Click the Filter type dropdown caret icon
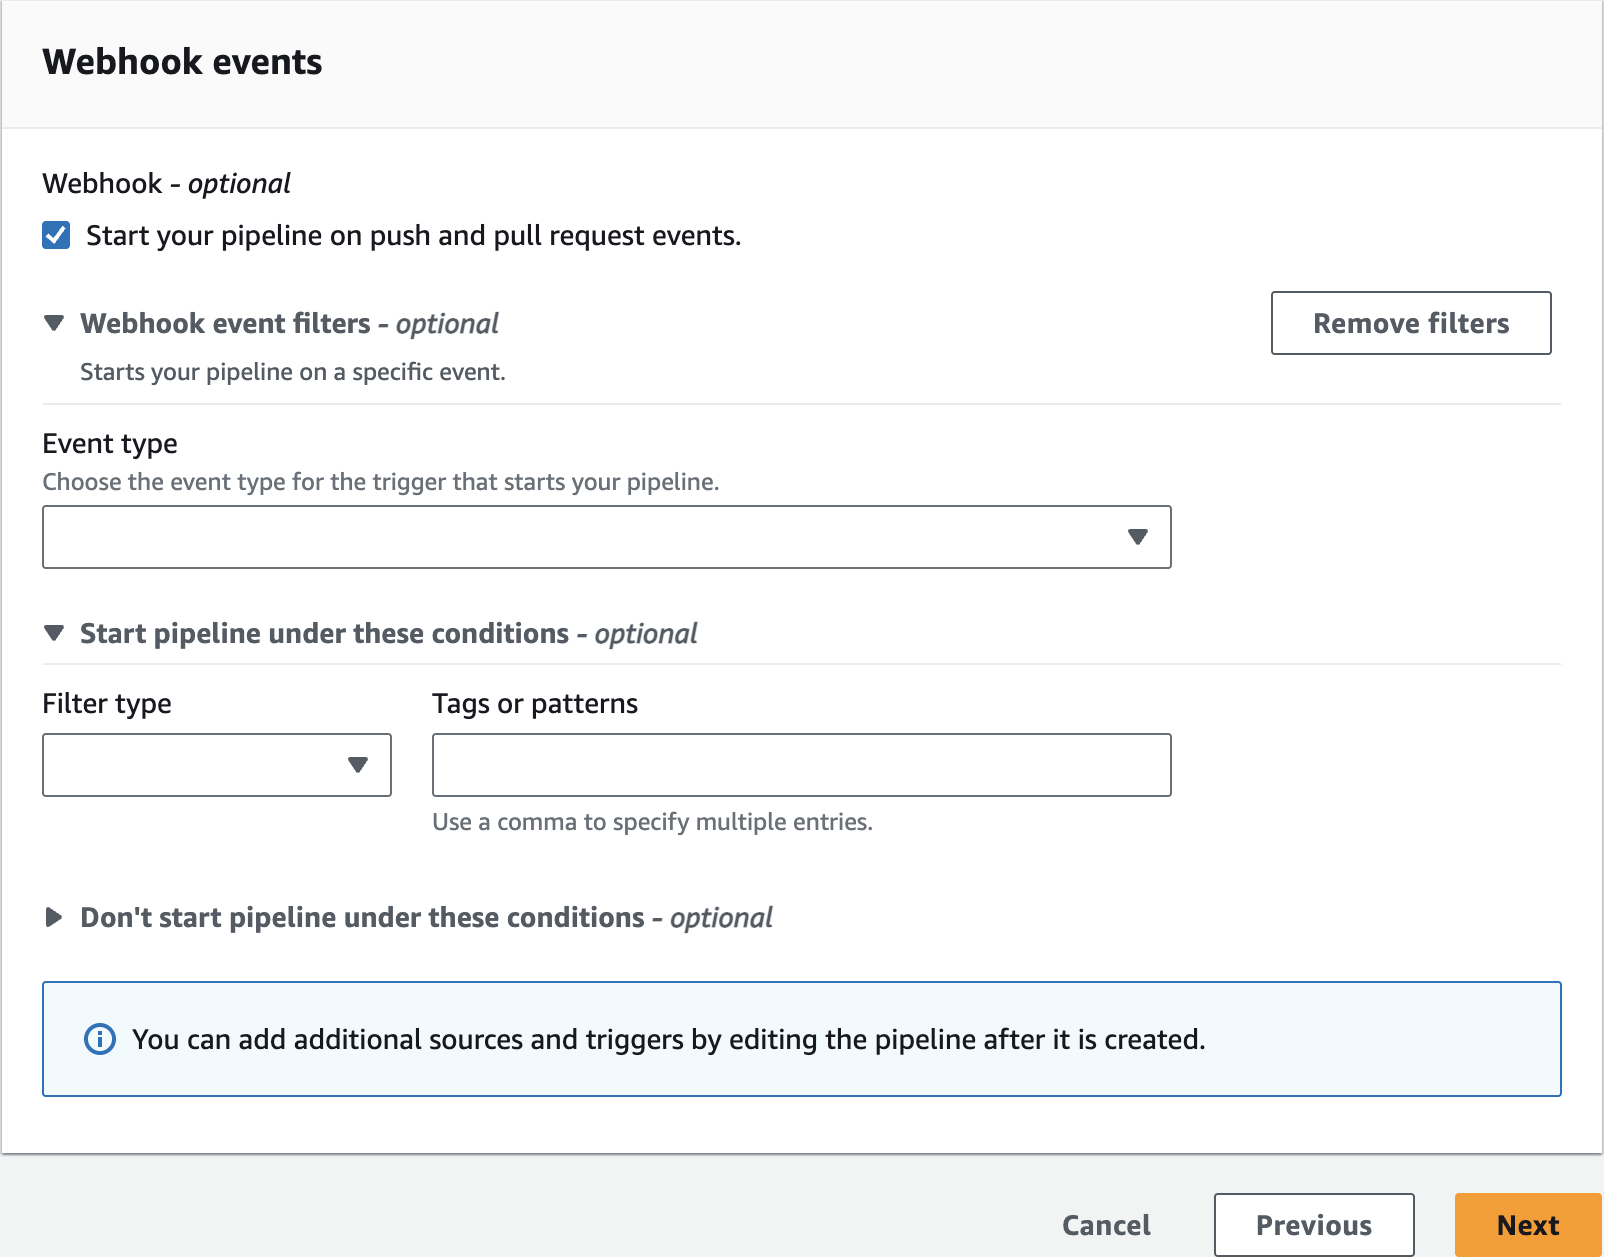Screen dimensions: 1604x1257 [x=357, y=765]
